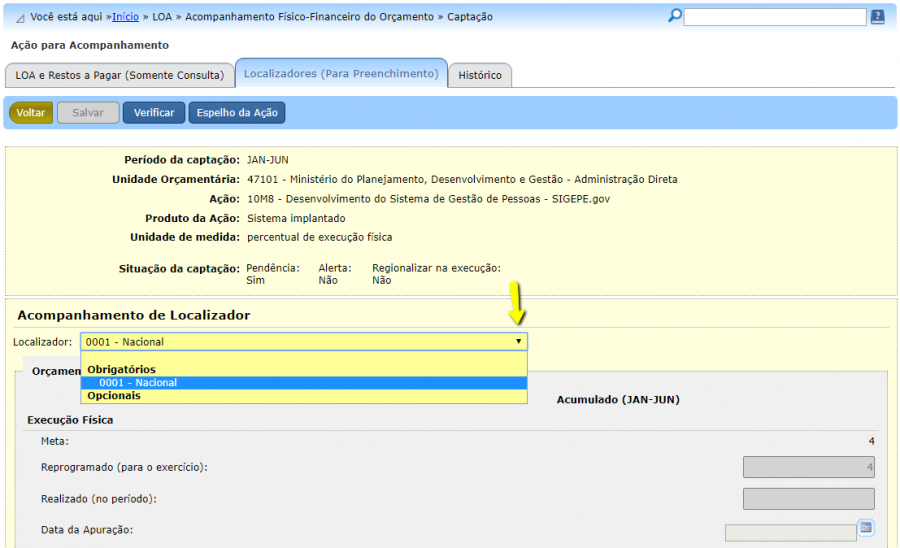The height and width of the screenshot is (548, 900).
Task: Open the help icon beside search box
Action: (878, 17)
